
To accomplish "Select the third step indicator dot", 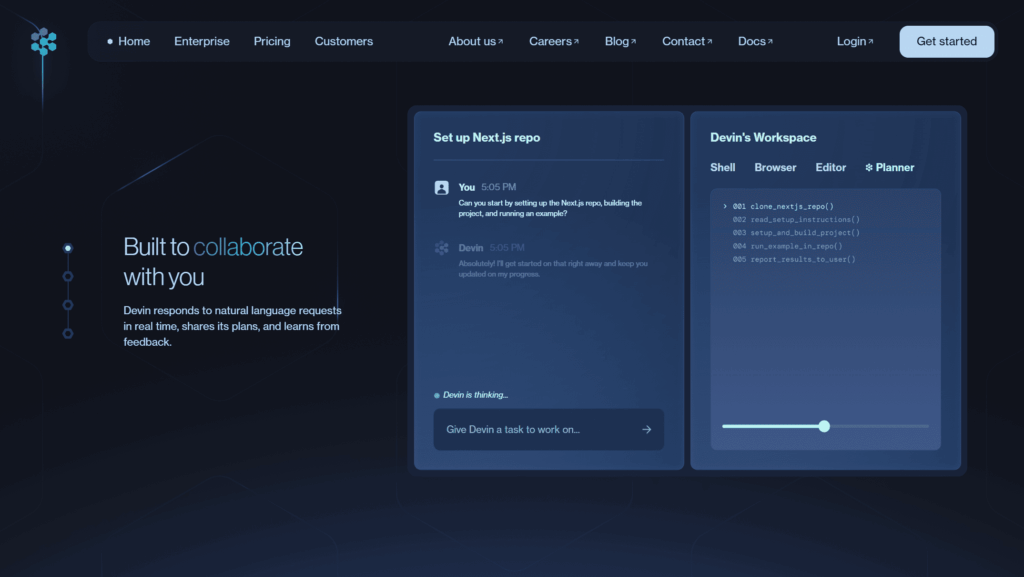I will coord(68,305).
